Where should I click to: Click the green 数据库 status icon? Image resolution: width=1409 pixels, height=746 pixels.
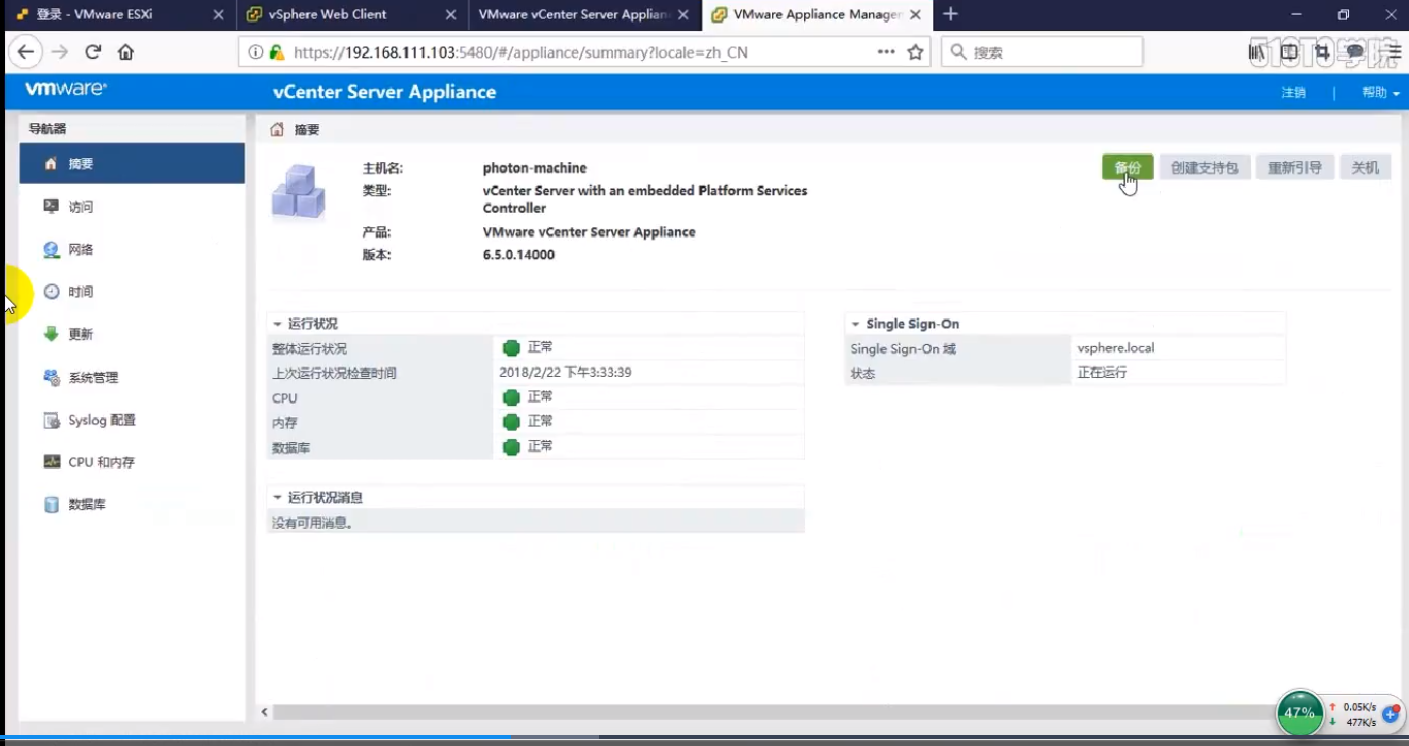point(511,447)
